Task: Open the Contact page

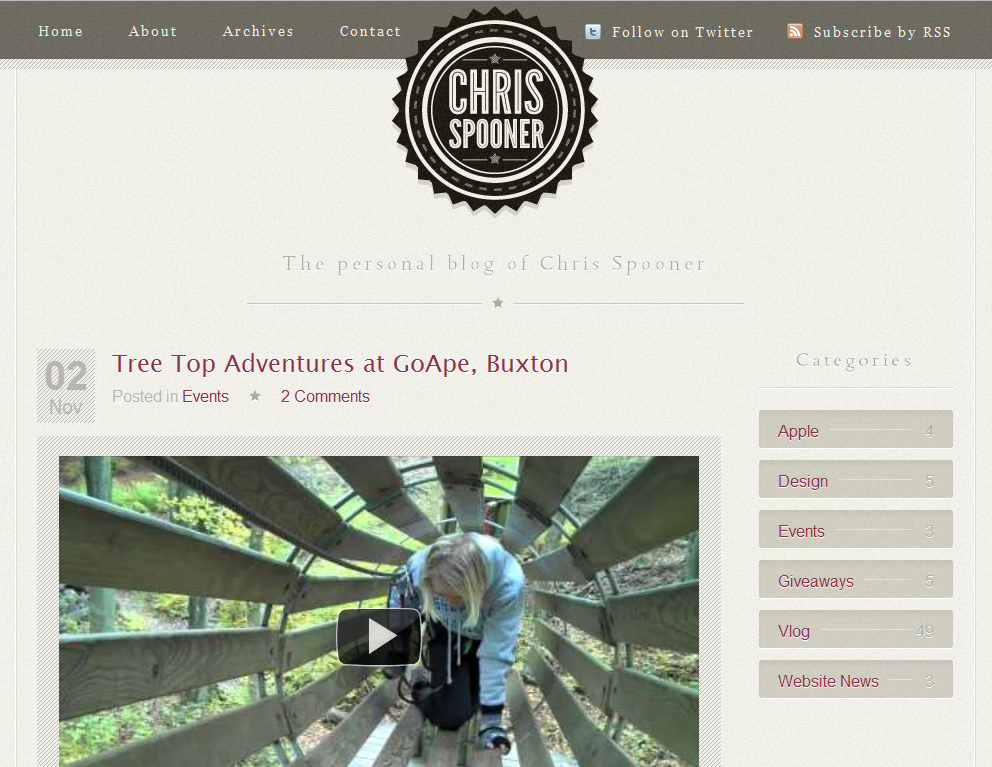Action: click(x=371, y=31)
